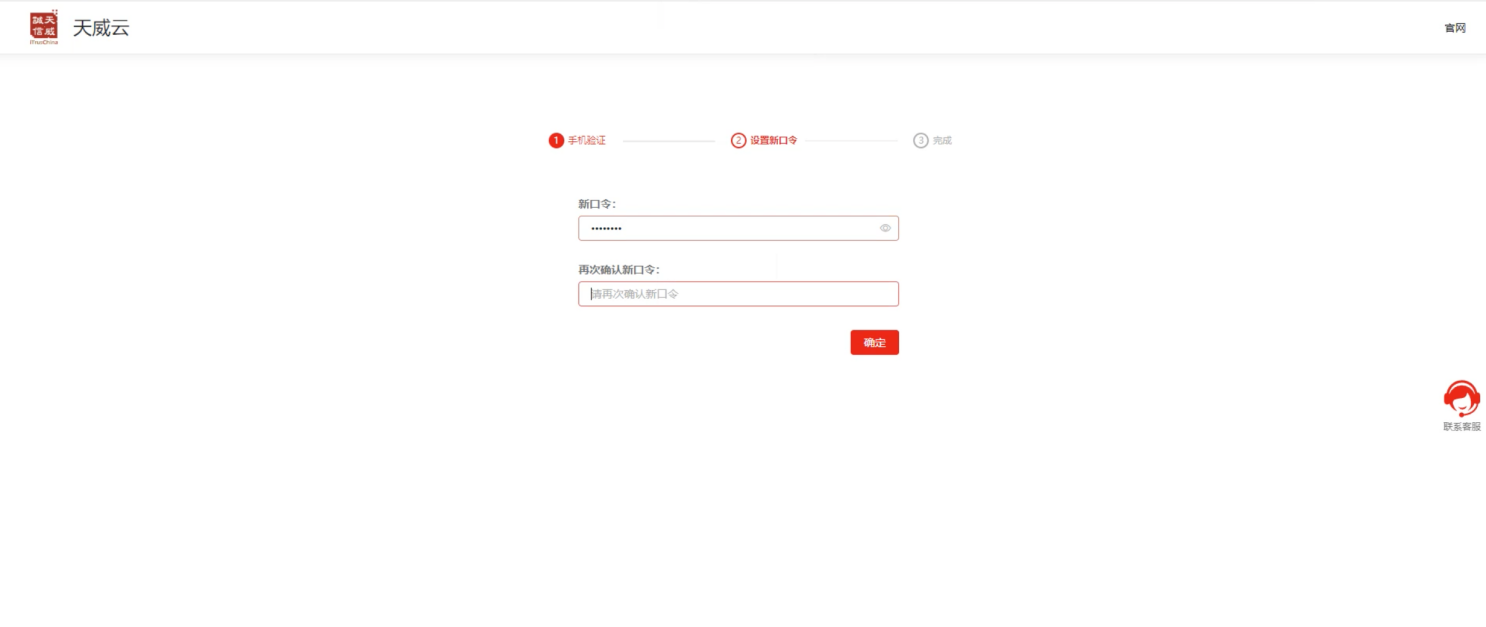Screen dimensions: 1486x627
Task: Open the 官网 official website link
Action: (x=1454, y=28)
